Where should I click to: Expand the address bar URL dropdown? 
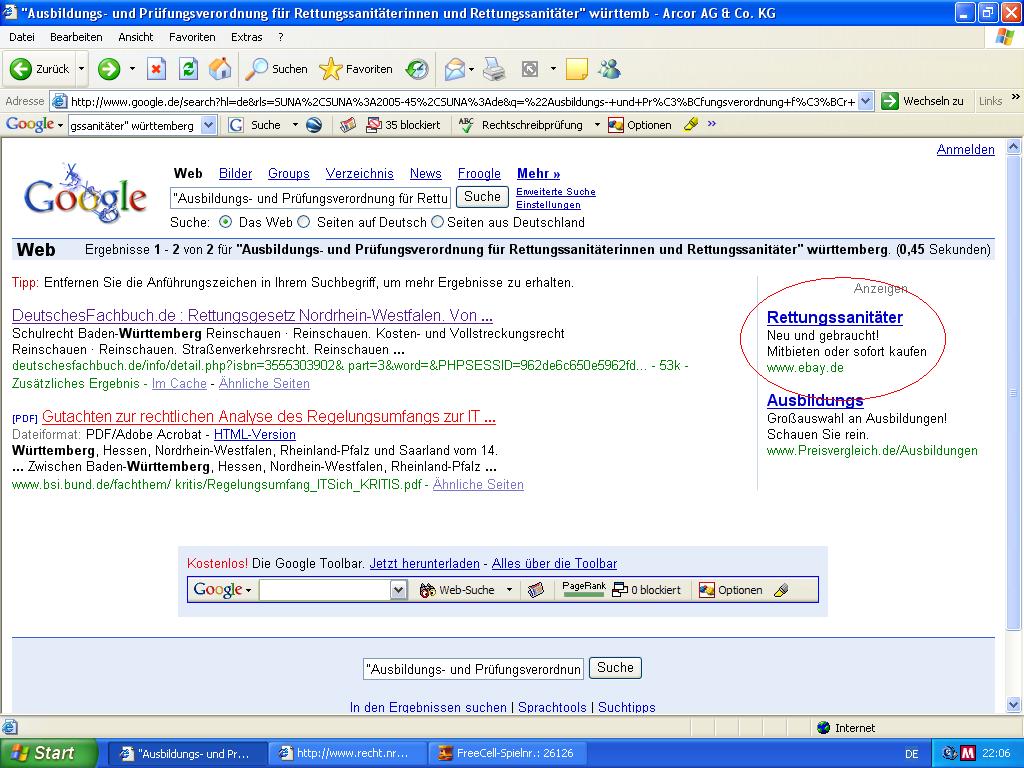[x=865, y=101]
